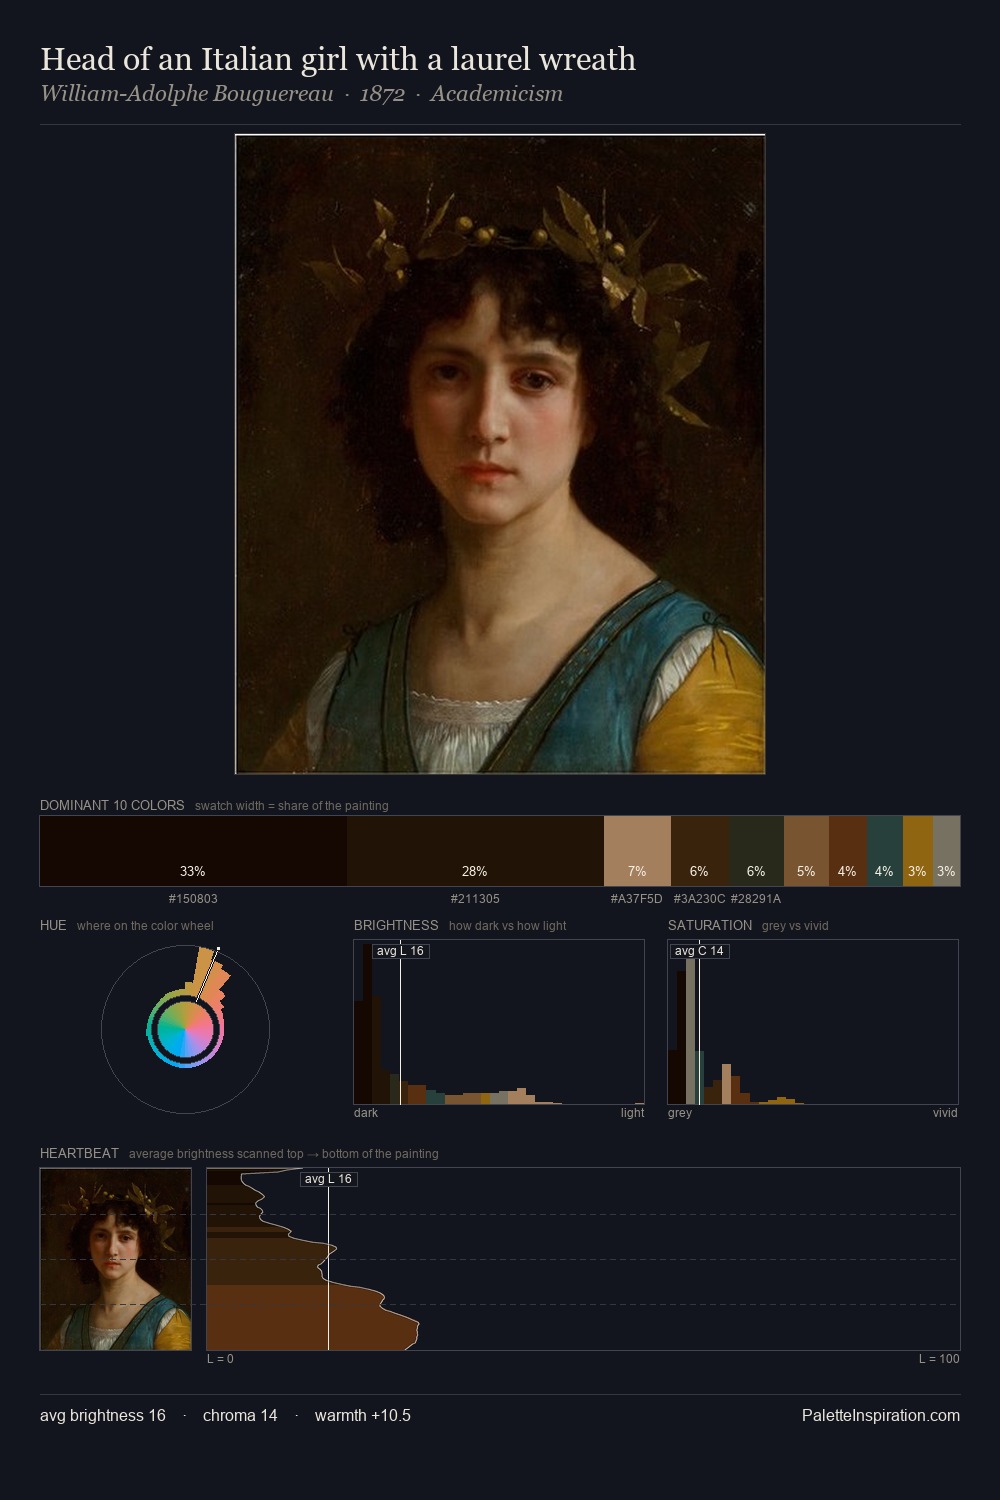This screenshot has height=1500, width=1000.
Task: Click the 'vivid' axis label under Saturation
Action: coord(945,1113)
